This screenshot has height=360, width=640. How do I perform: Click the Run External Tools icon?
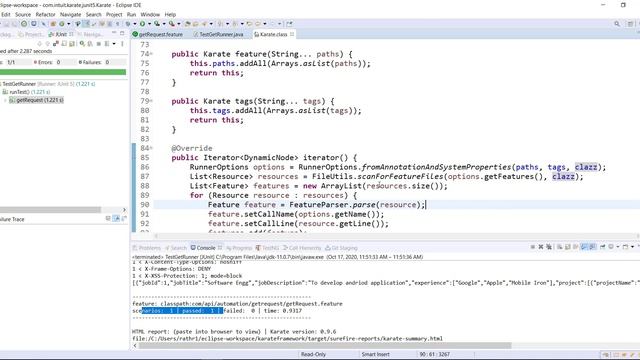(172, 24)
